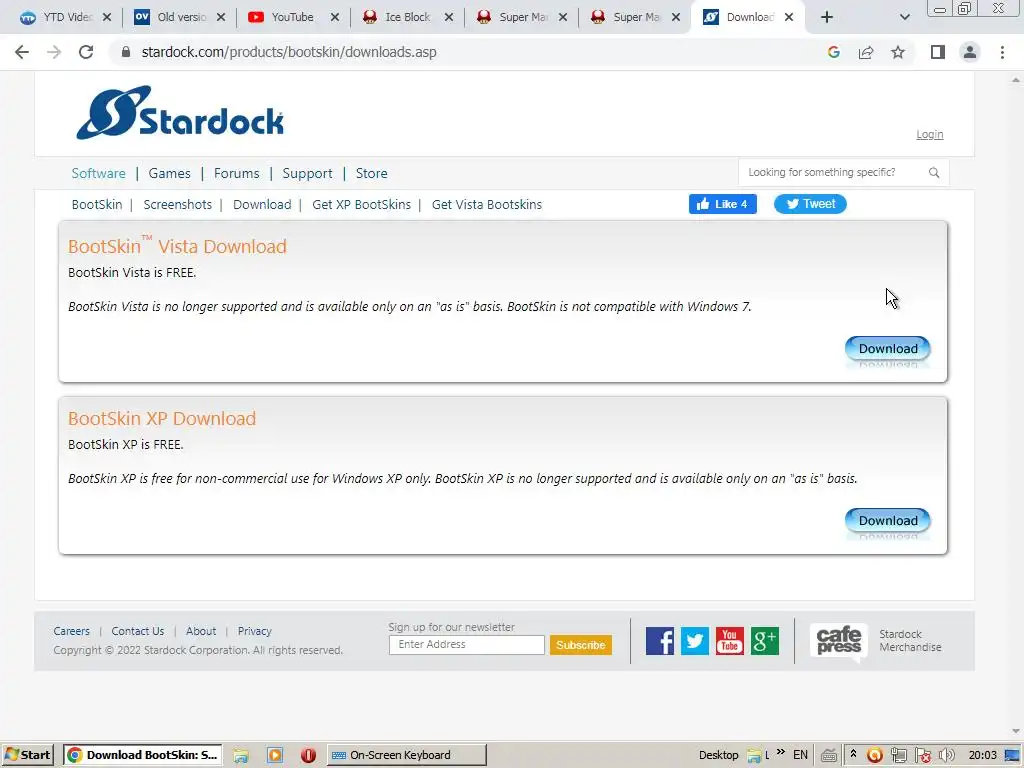Screen dimensions: 1024x768
Task: Open Get Vista Bootskins link
Action: [487, 204]
